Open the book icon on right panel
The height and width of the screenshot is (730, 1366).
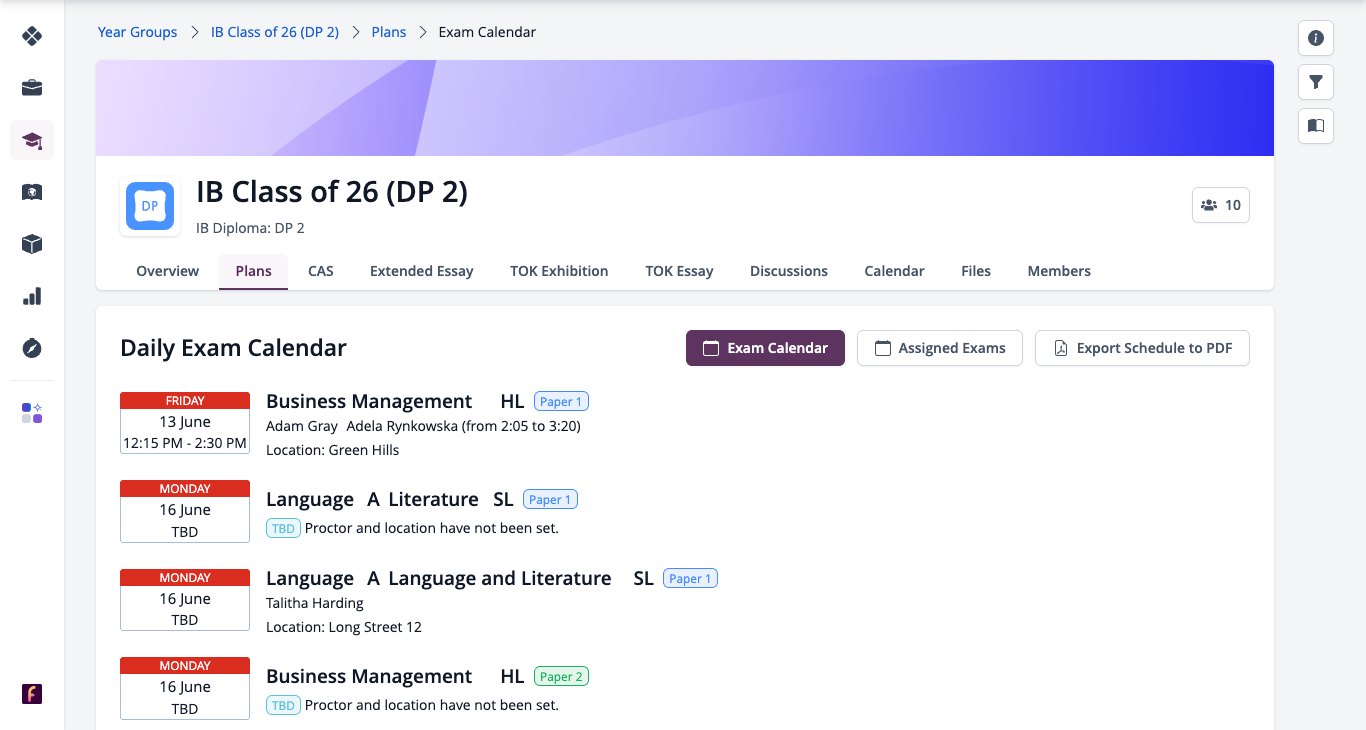(x=1316, y=126)
